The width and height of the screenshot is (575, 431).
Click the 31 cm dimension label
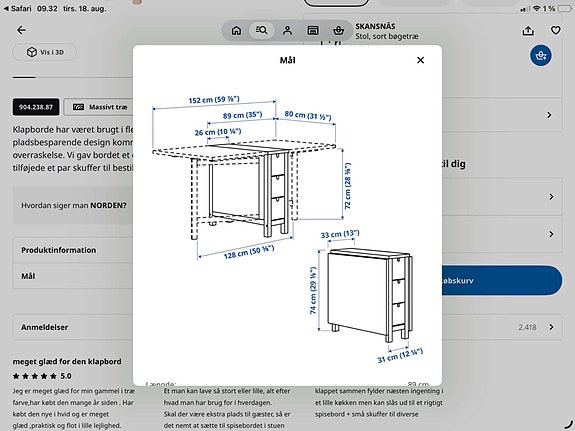[x=400, y=356]
